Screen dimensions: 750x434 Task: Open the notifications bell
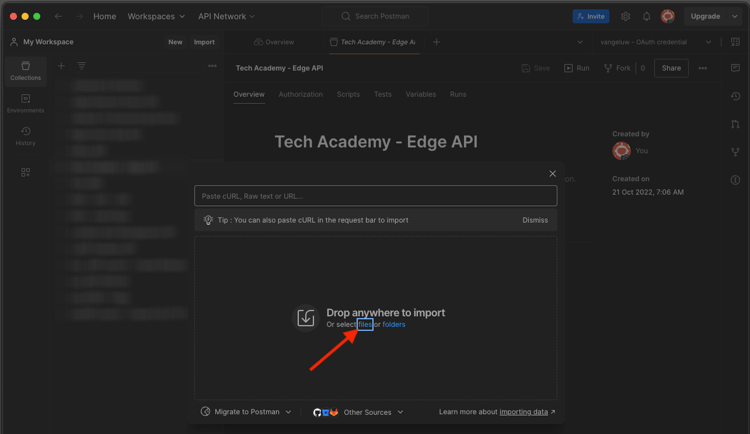coord(646,16)
